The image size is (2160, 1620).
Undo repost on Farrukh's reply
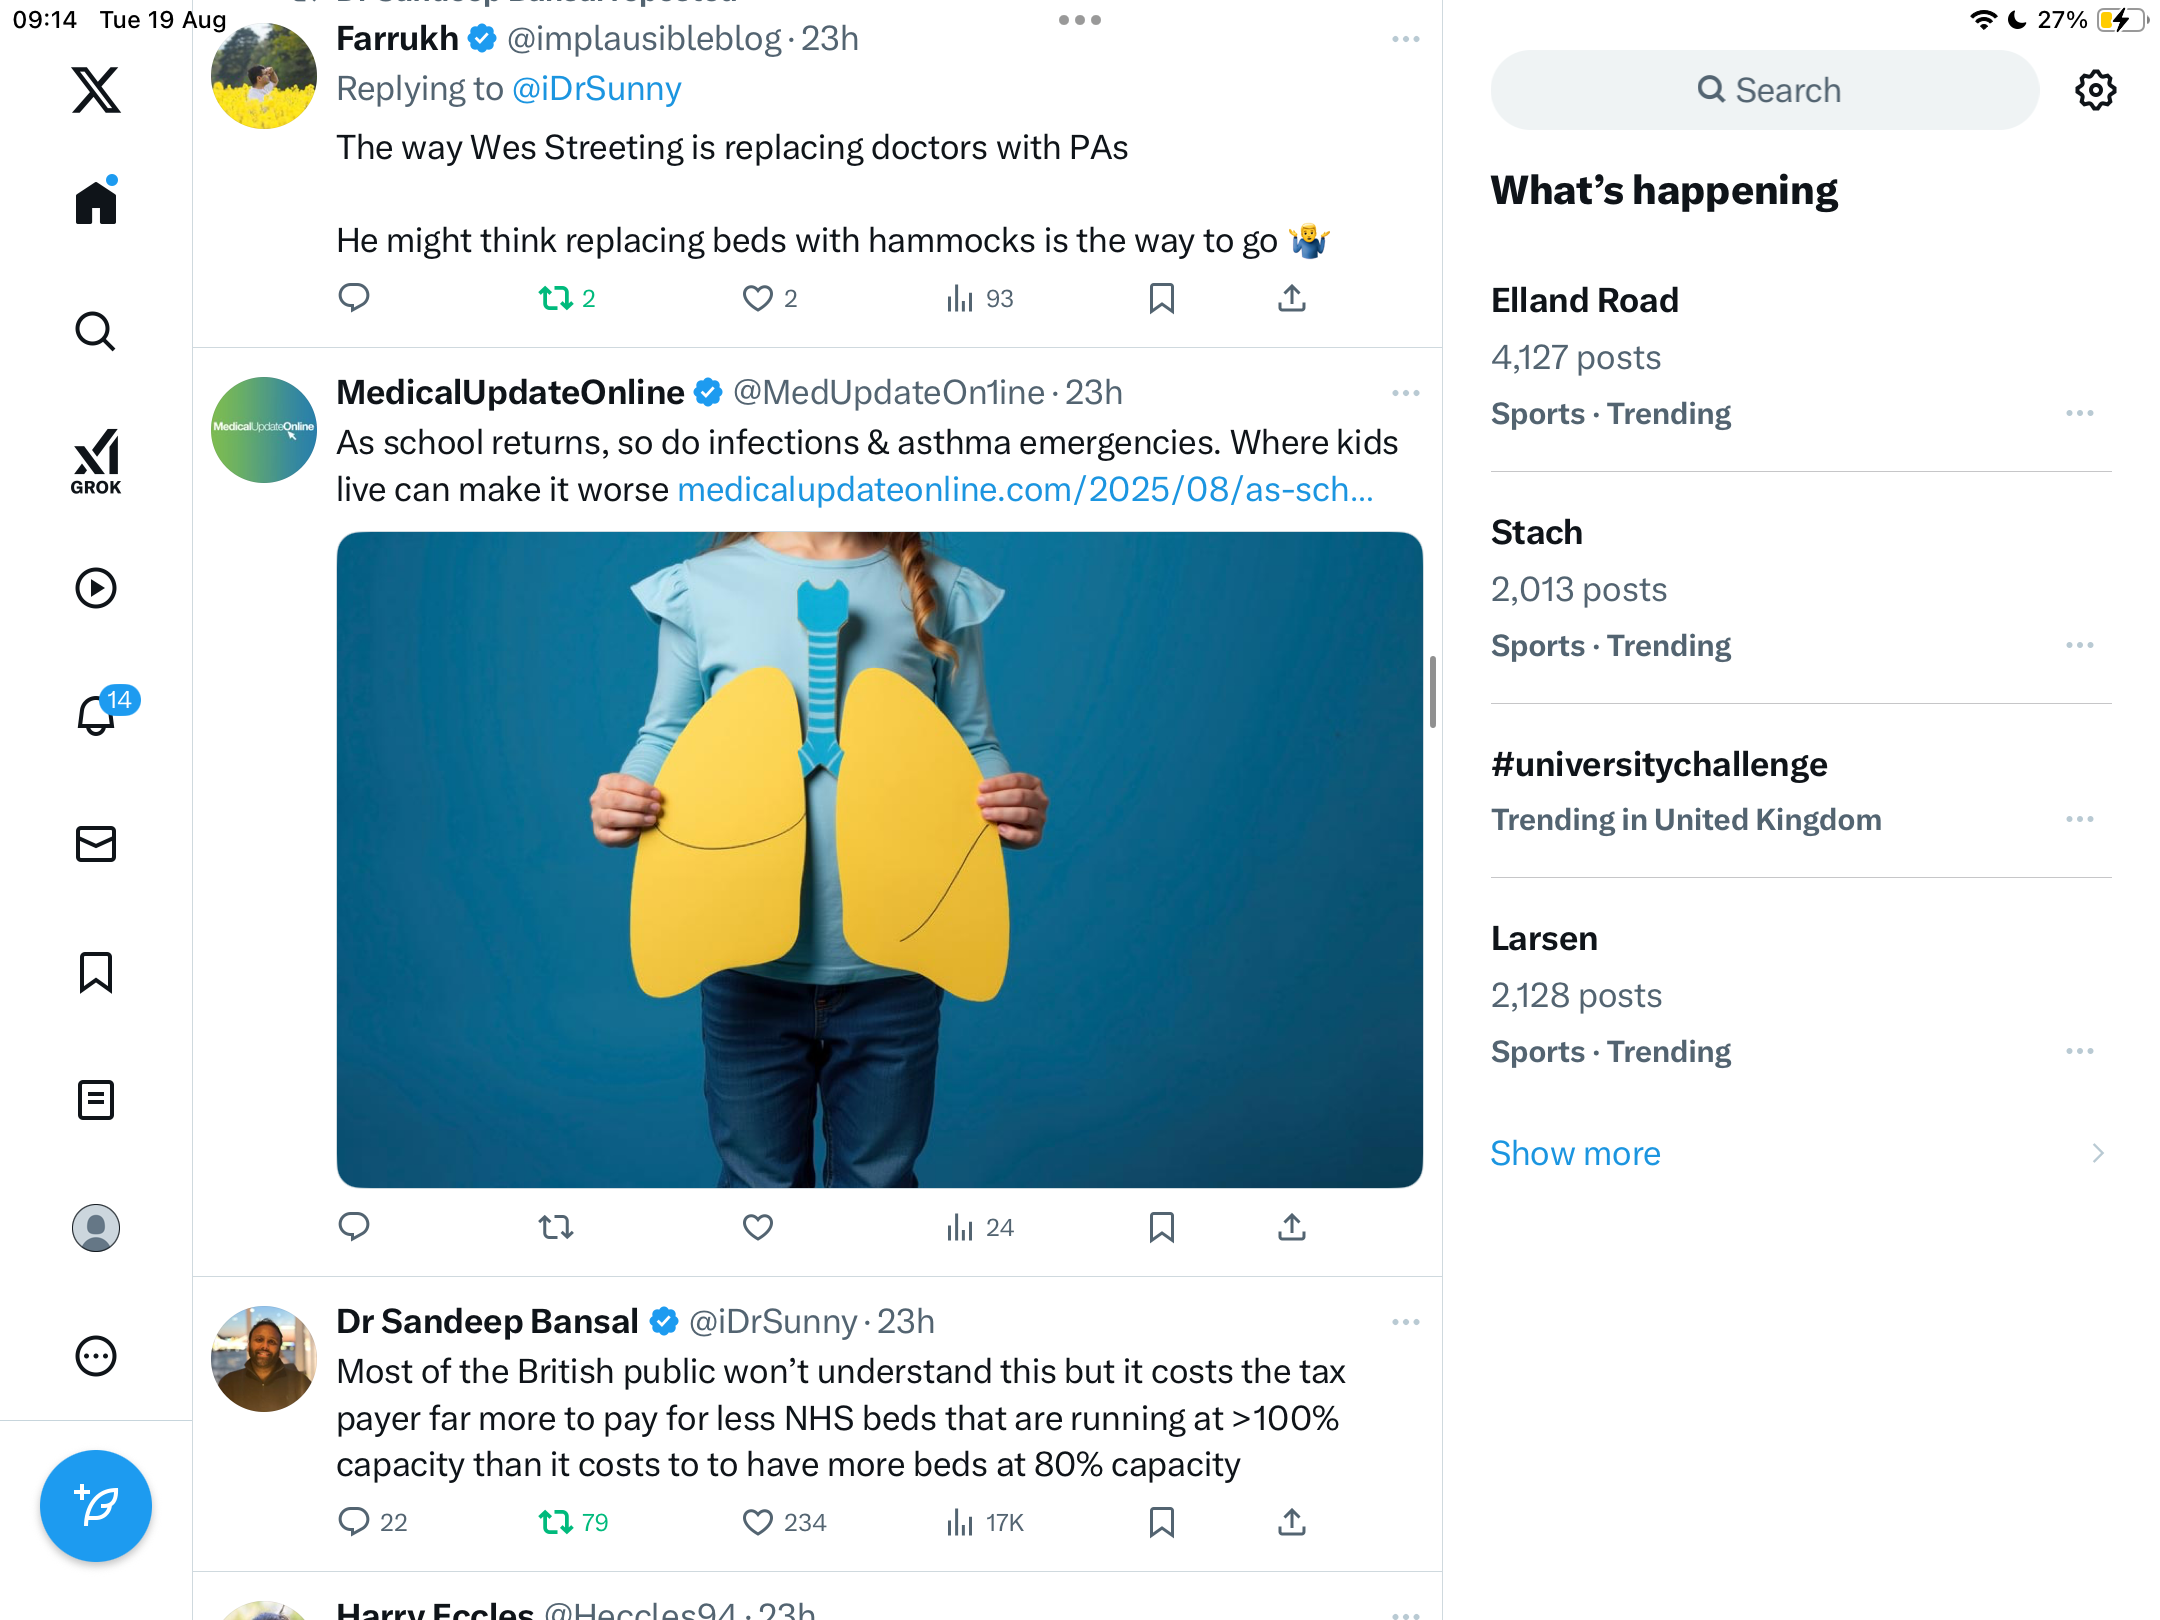(x=556, y=298)
